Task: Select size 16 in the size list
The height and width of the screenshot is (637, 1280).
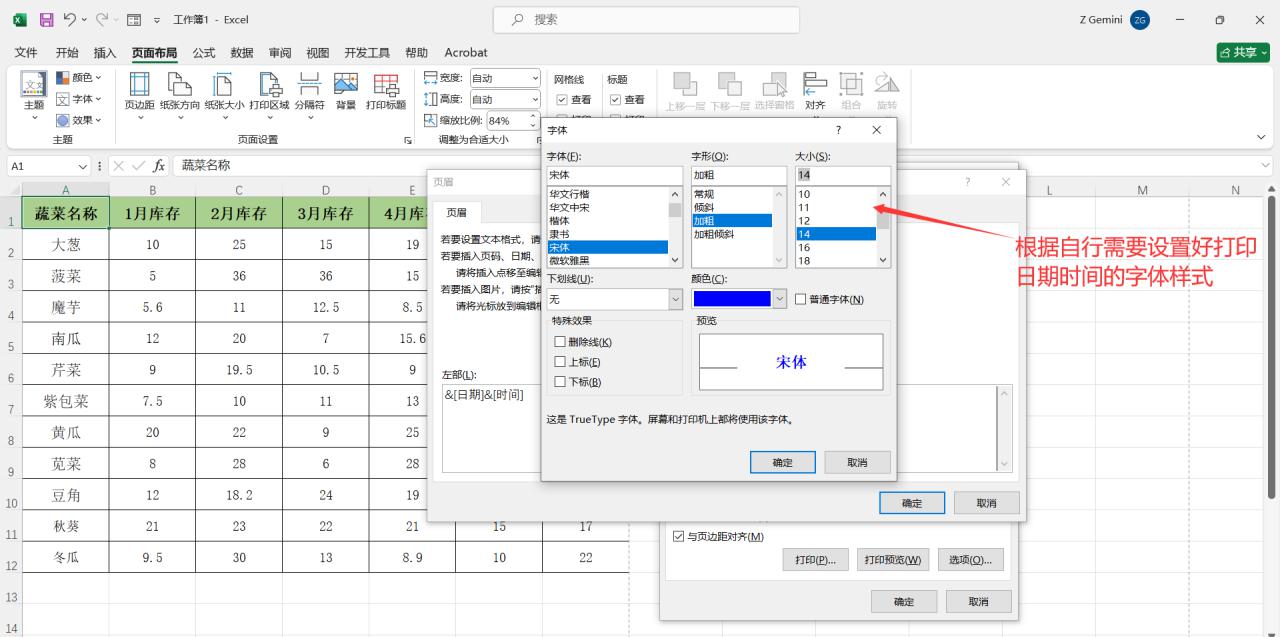Action: pos(836,247)
